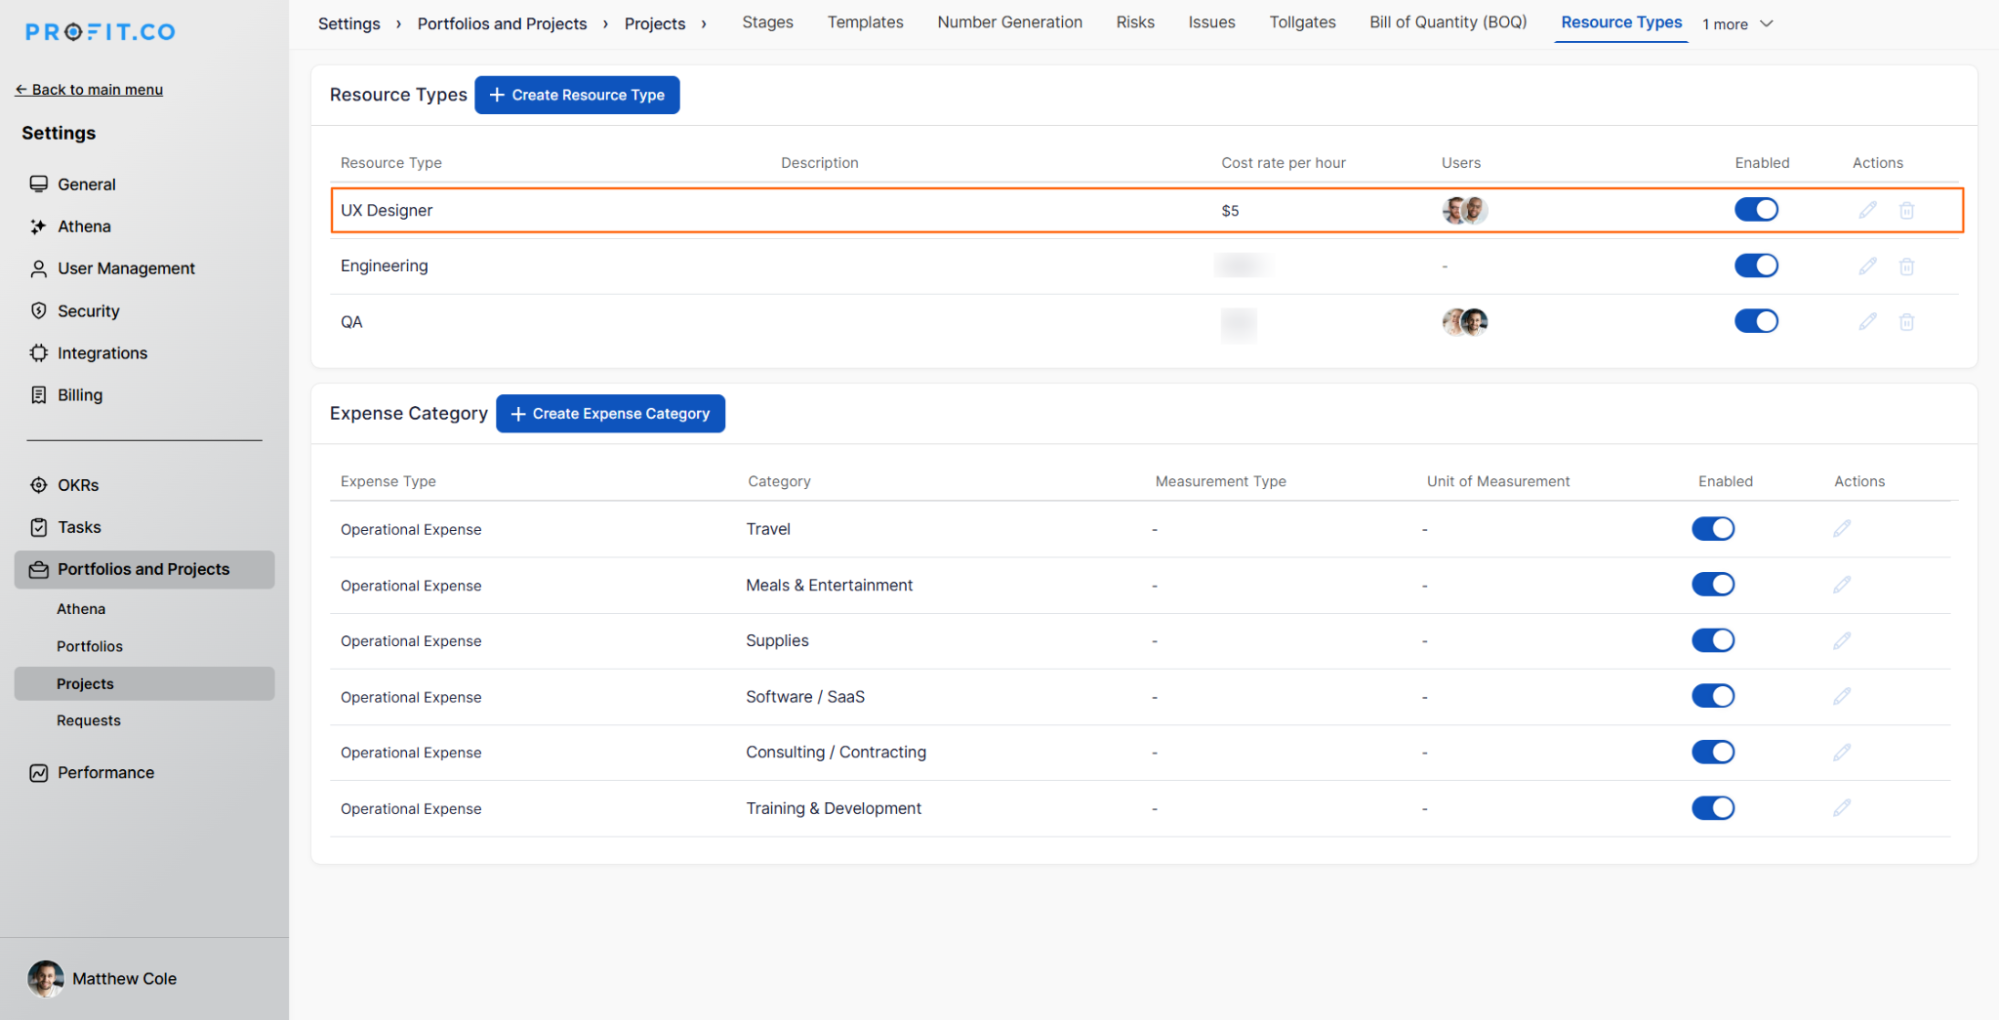Disable Meals & Entertainment expense category

(x=1712, y=585)
